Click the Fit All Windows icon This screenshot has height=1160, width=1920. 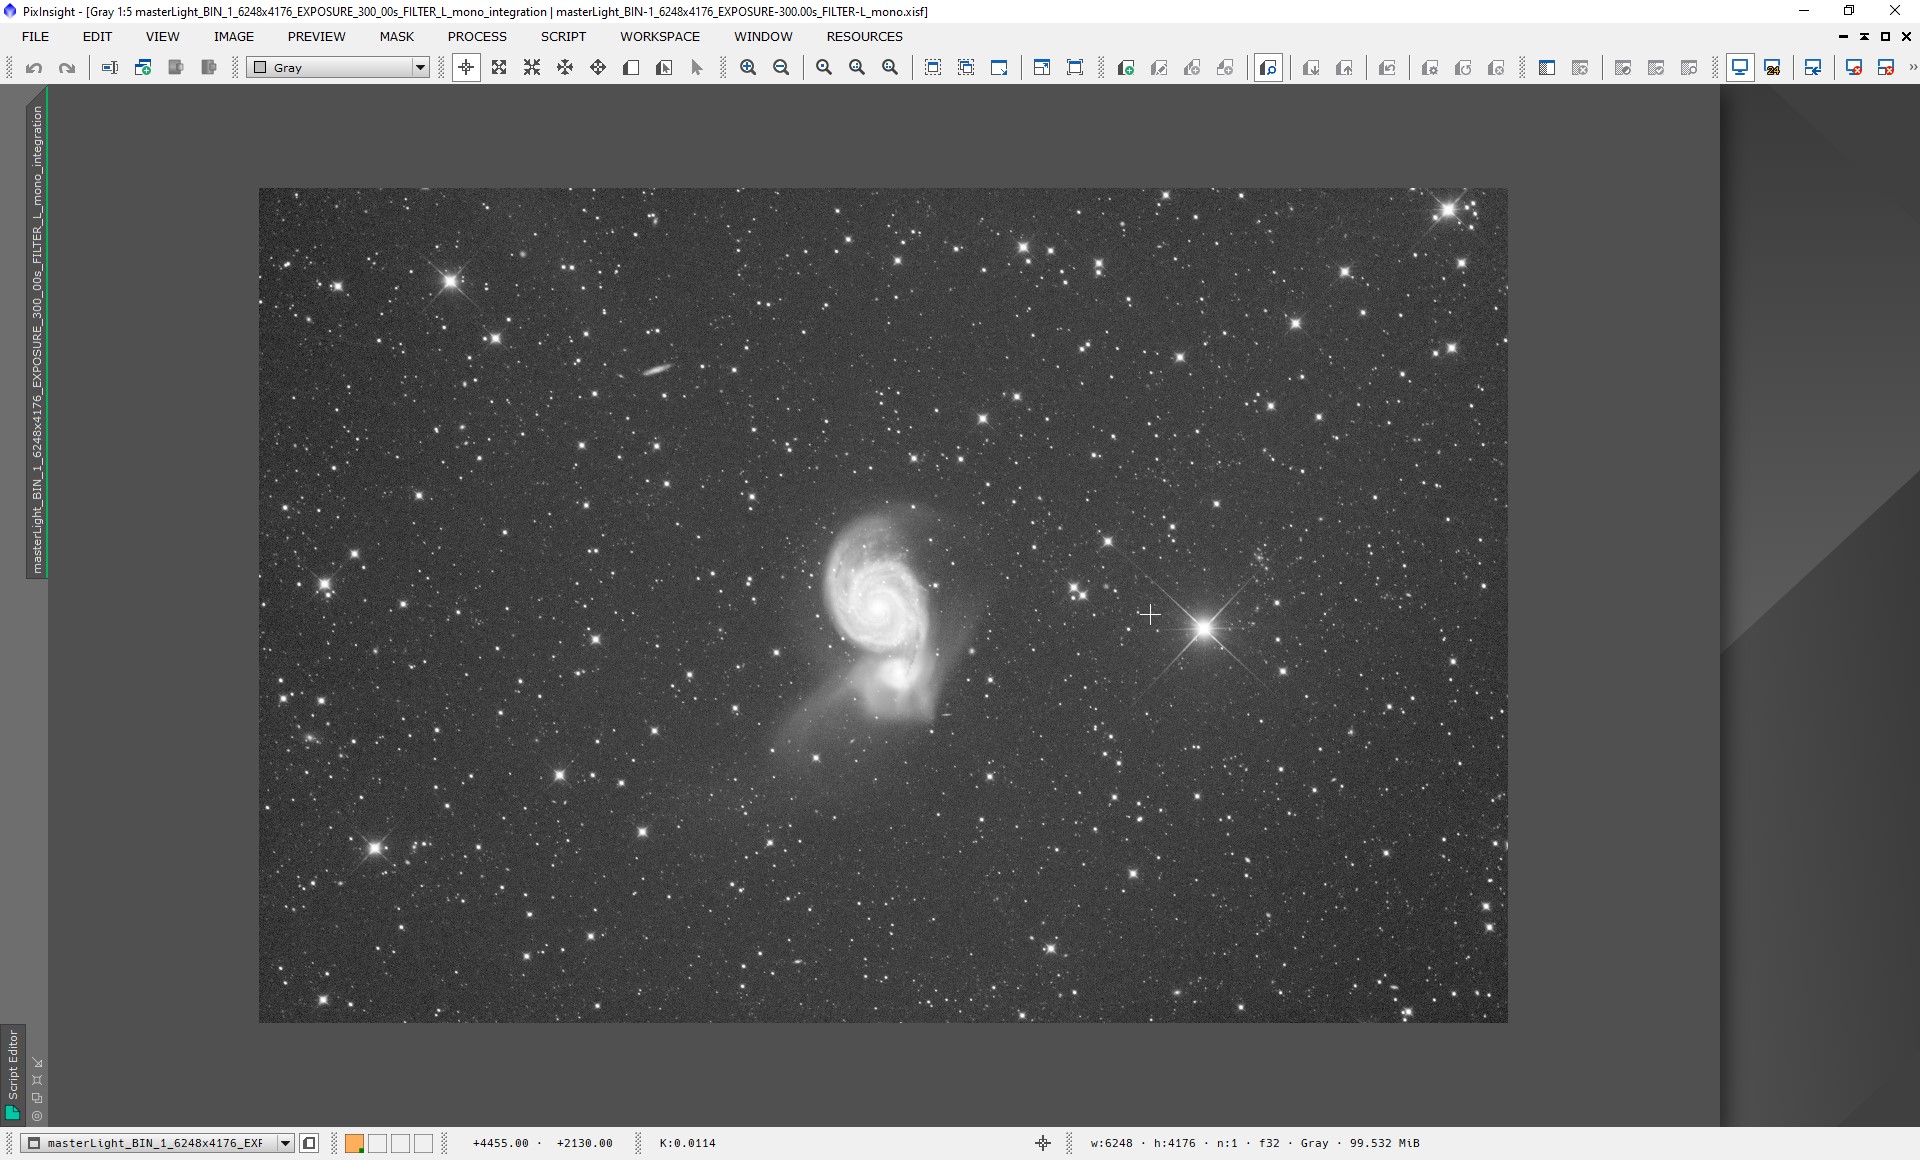[x=966, y=68]
